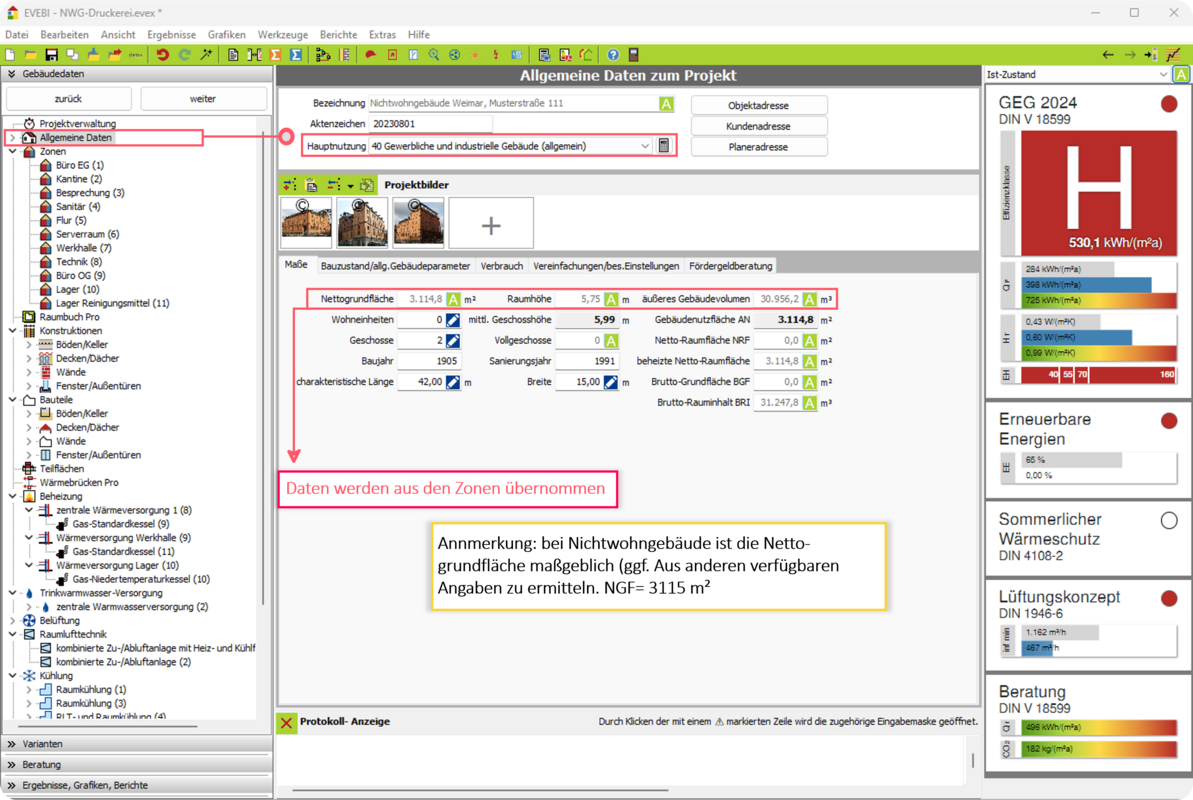Image resolution: width=1193 pixels, height=800 pixels.
Task: Click the calculator icon beside Hauptnutzung
Action: (x=662, y=146)
